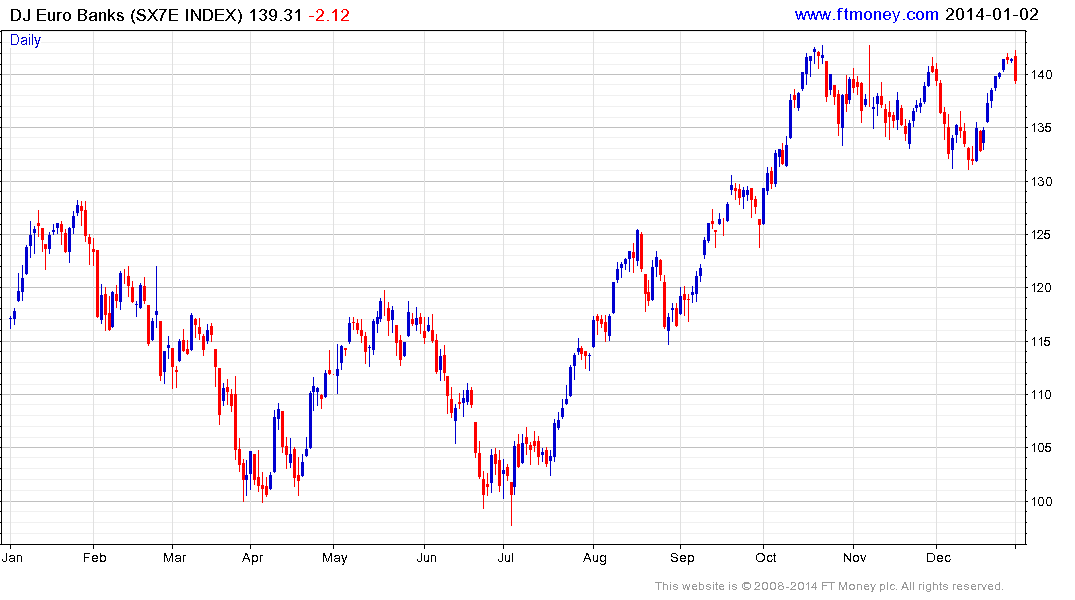
Task: Click the DJ Euro Banks (SX7E INDEX) title
Action: point(126,15)
